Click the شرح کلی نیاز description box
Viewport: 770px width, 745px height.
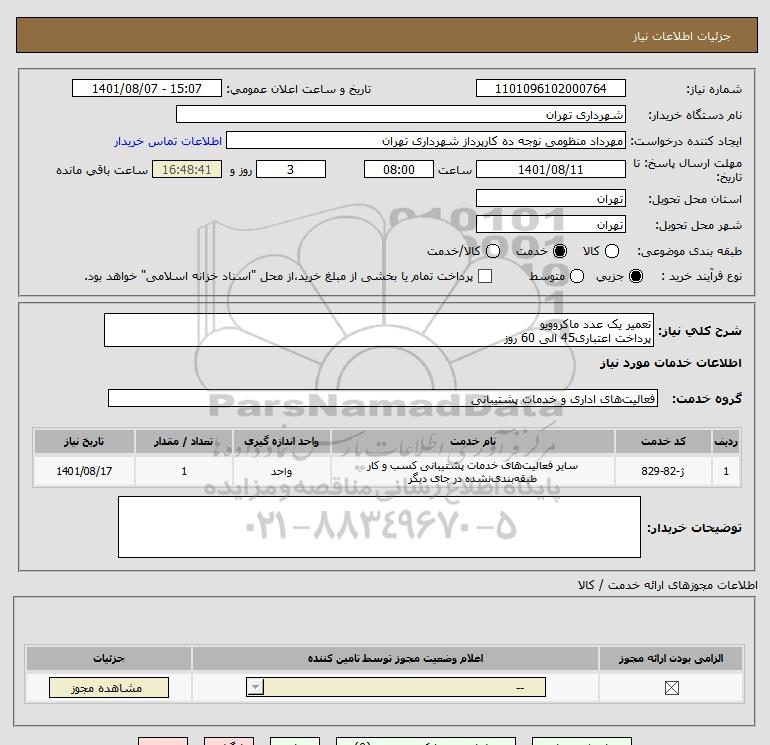(x=379, y=330)
